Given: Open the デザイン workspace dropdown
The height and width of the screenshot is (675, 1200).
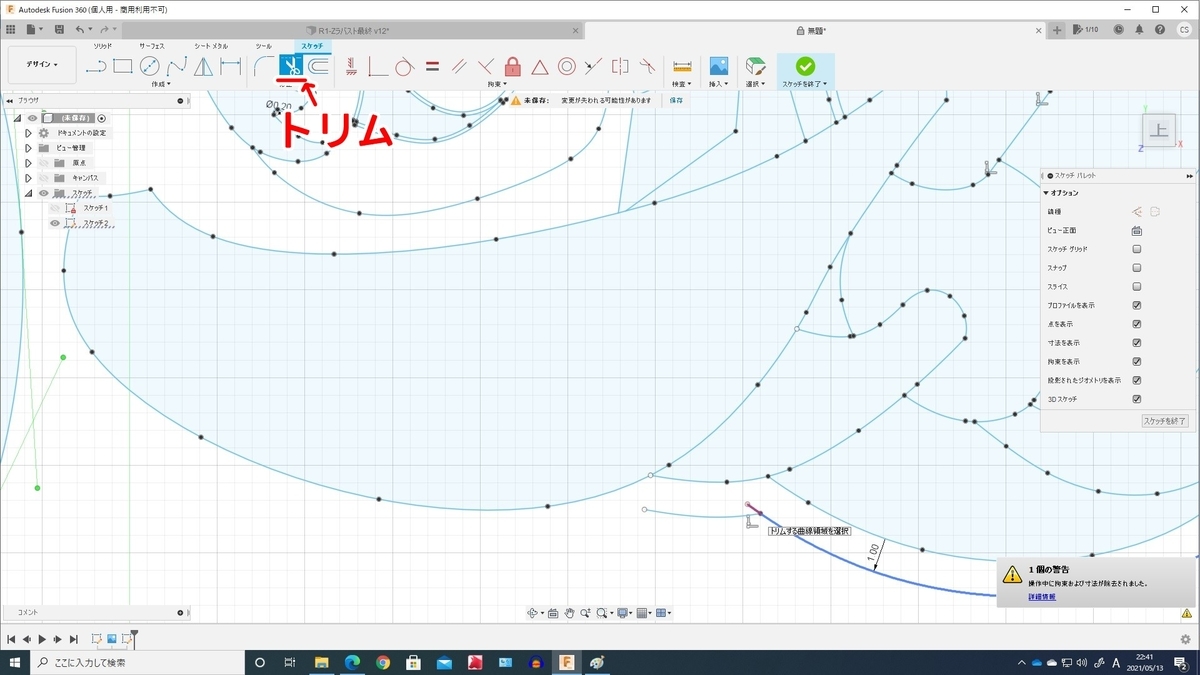Looking at the screenshot, I should click(x=42, y=65).
